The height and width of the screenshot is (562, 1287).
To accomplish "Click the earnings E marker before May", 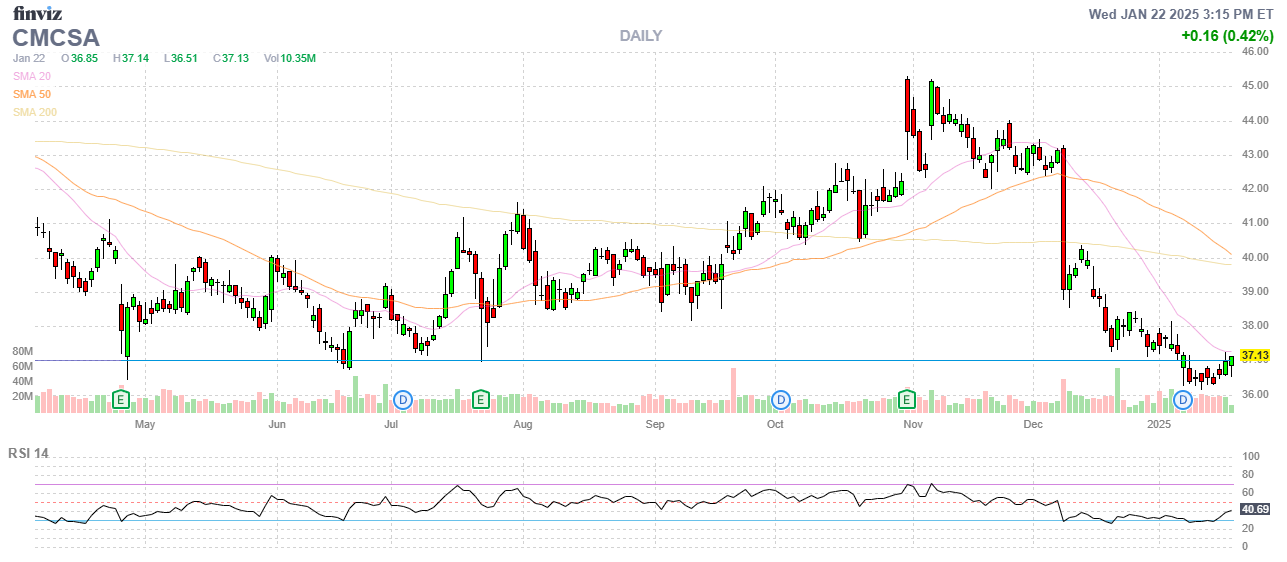I will click(121, 400).
